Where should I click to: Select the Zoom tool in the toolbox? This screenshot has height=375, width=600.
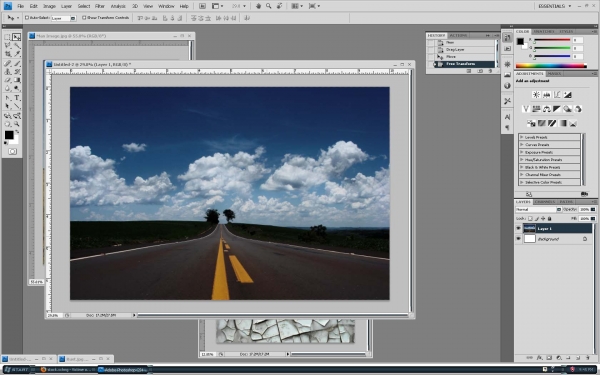click(17, 124)
